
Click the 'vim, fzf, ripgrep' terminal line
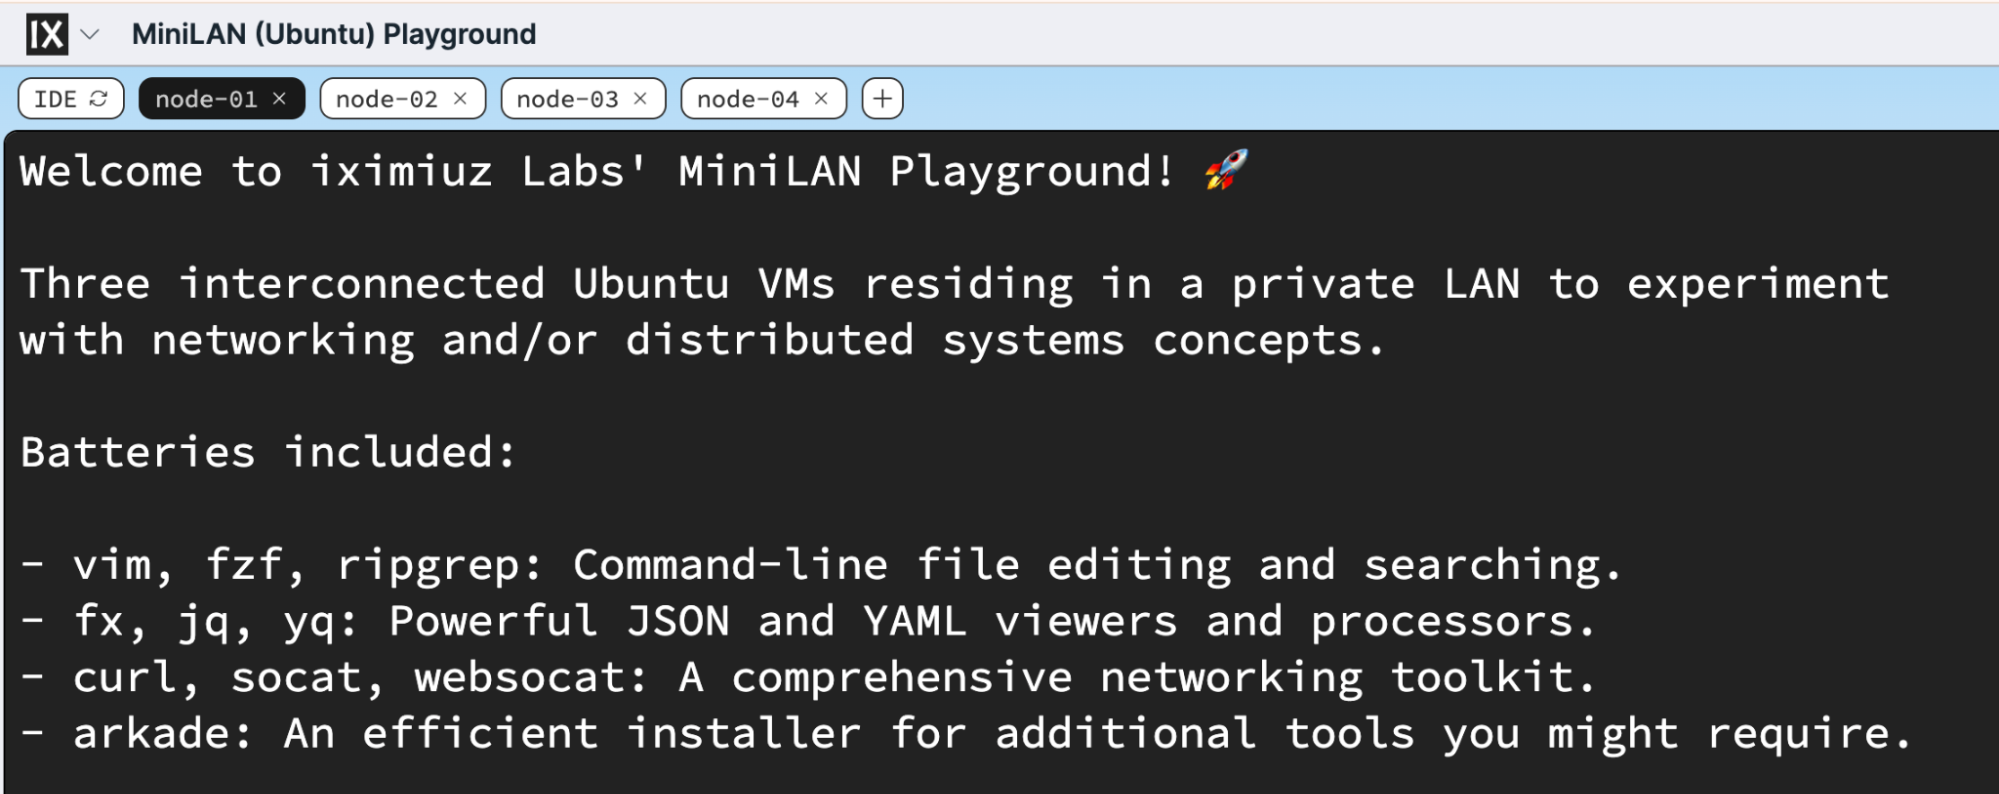(820, 566)
